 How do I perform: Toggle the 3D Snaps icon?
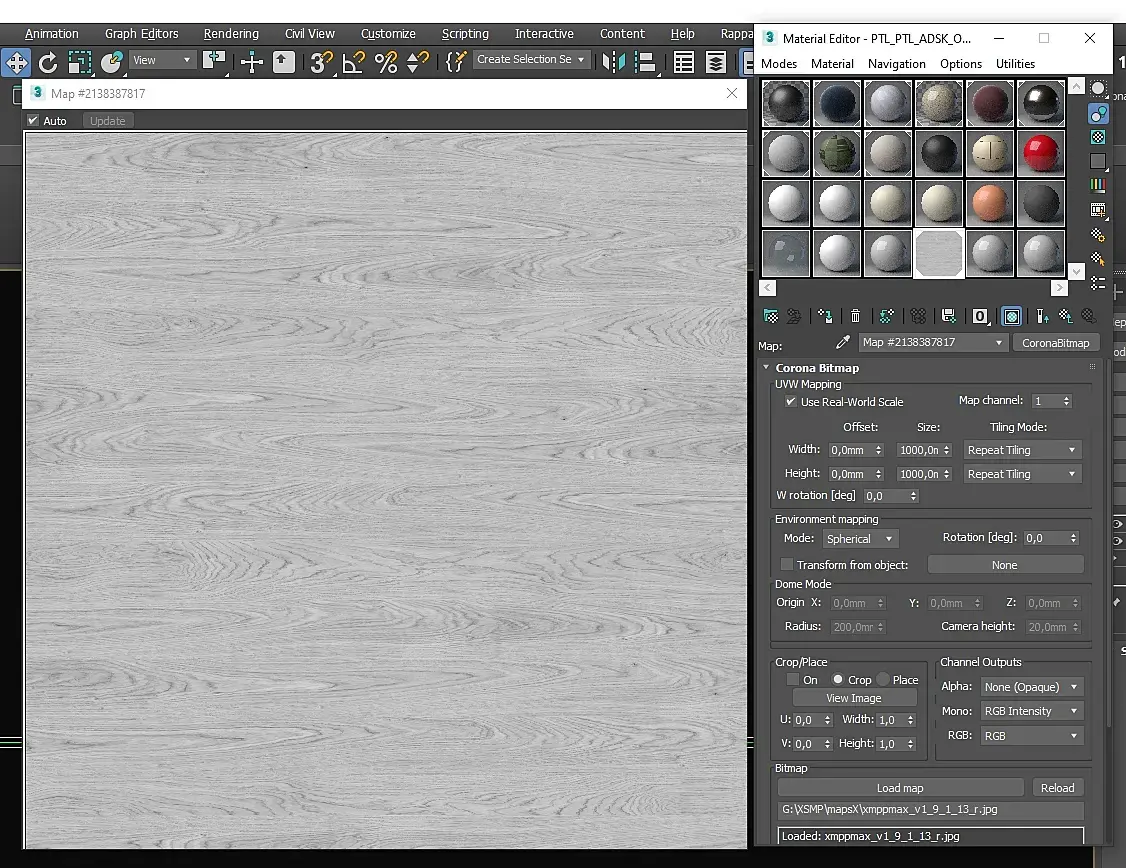click(320, 62)
